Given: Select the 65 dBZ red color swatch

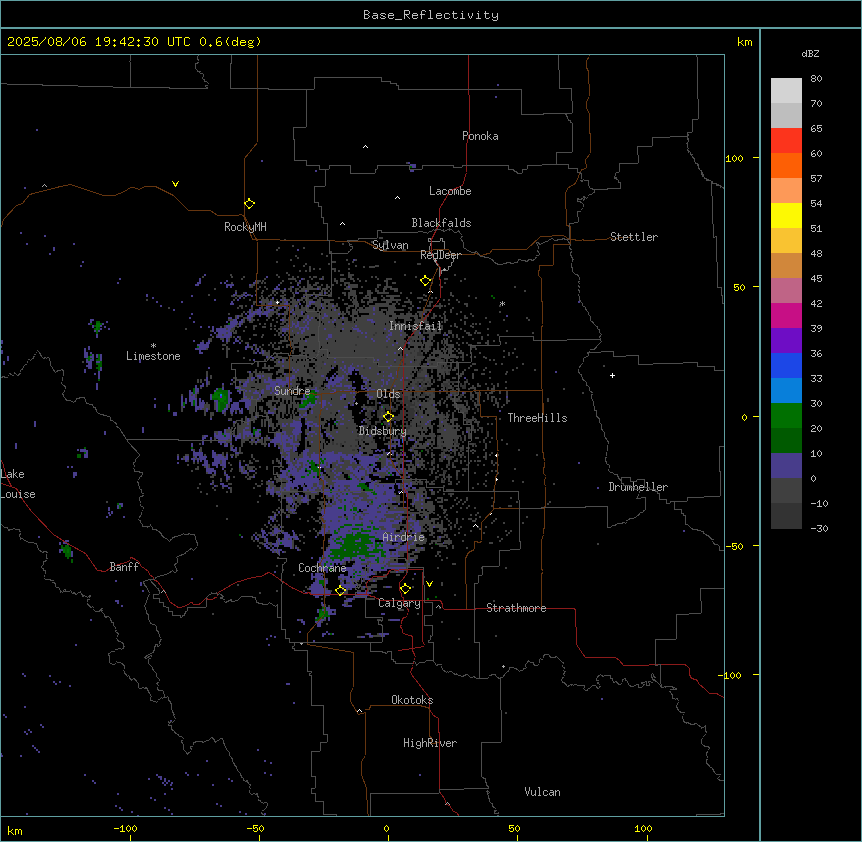Looking at the screenshot, I should pyautogui.click(x=786, y=141).
